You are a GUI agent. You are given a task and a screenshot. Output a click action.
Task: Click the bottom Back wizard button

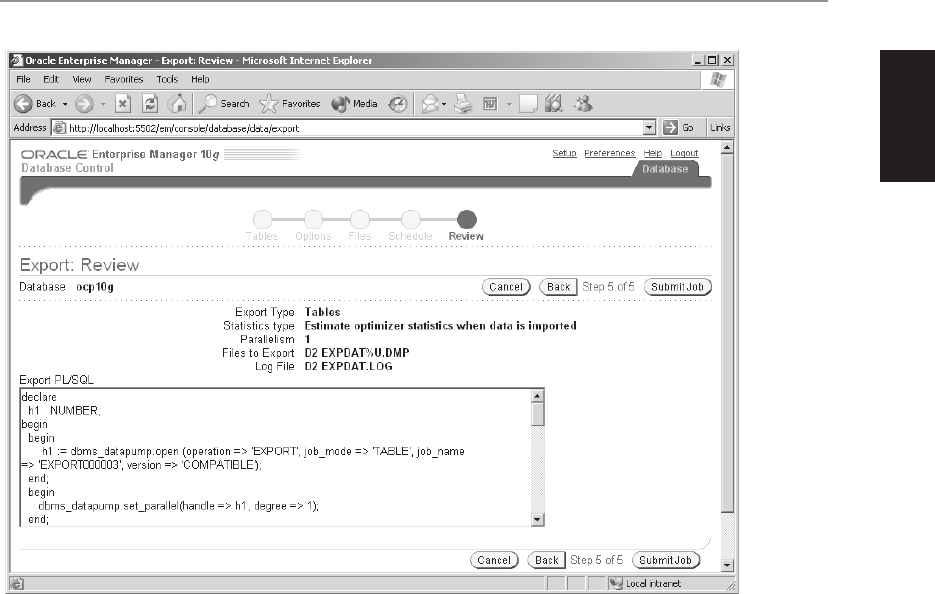point(546,560)
